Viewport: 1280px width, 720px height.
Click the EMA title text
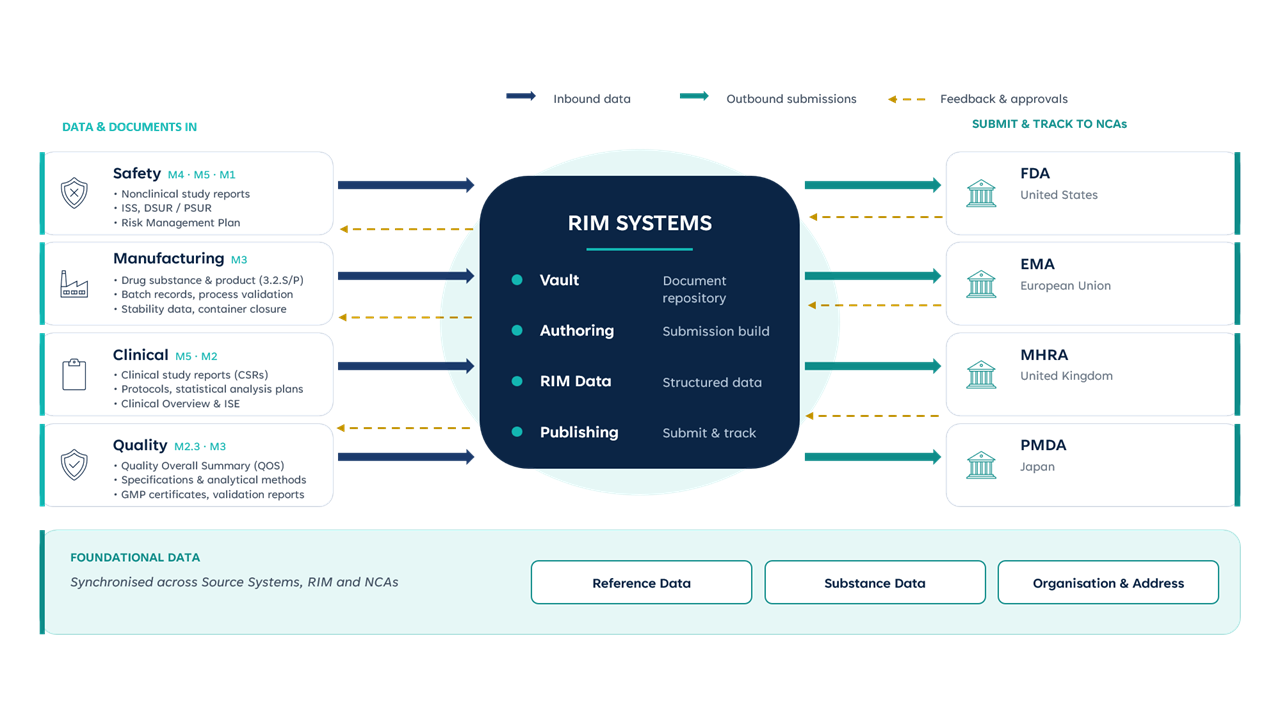(x=1037, y=264)
